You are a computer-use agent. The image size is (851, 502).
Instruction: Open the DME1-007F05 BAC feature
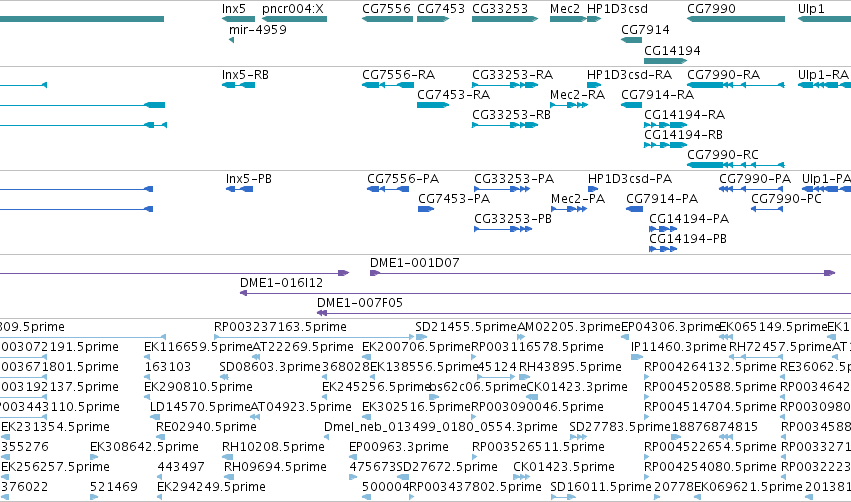click(x=584, y=313)
